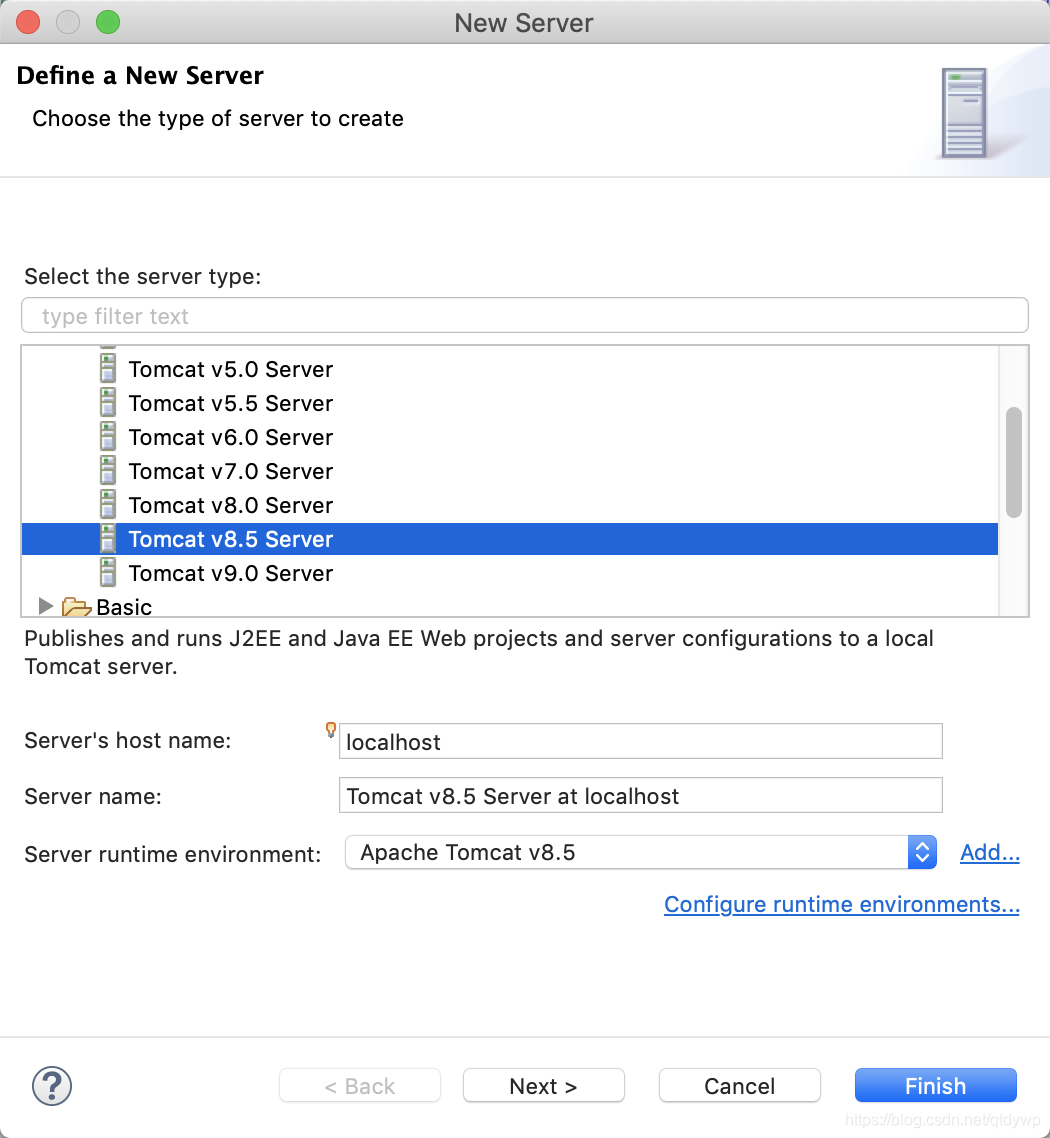Click the Tomcat v5.5 Server icon
The image size is (1050, 1138).
[x=107, y=403]
